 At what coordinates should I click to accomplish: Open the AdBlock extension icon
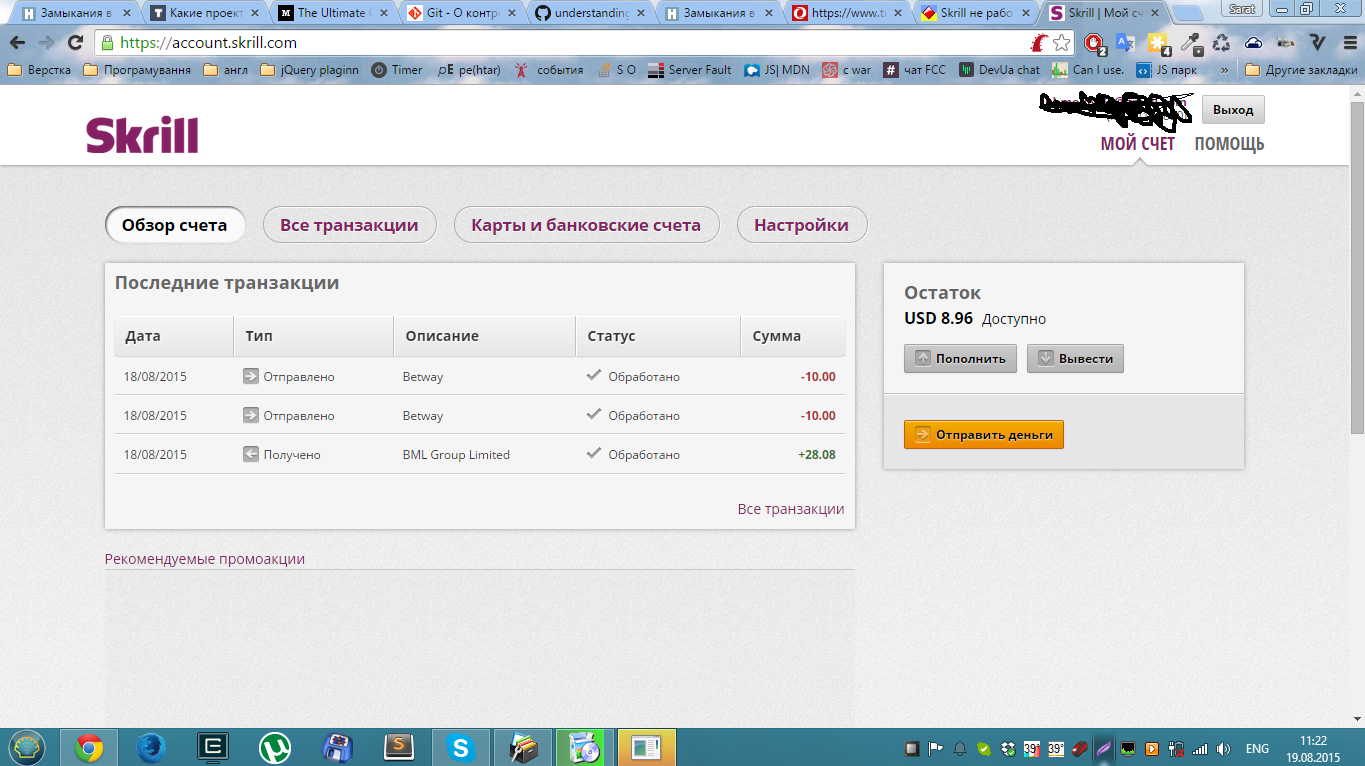click(x=1095, y=43)
